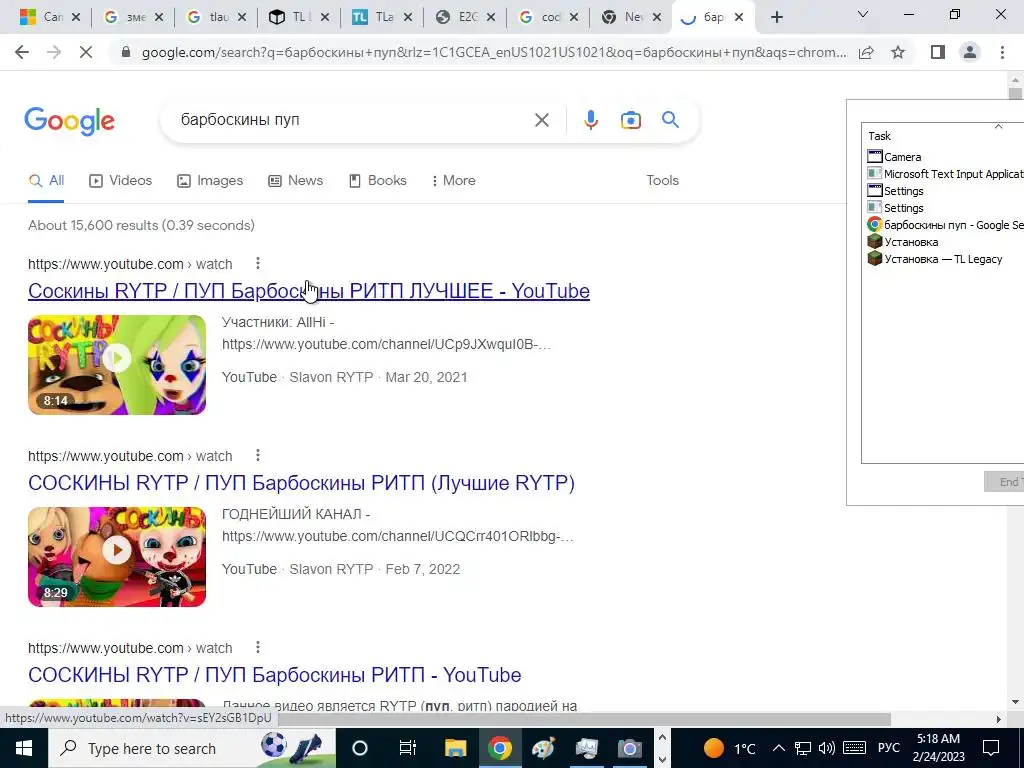Open tab search chevron in title bar
Screen dimensions: 1024x768
pyautogui.click(x=863, y=14)
